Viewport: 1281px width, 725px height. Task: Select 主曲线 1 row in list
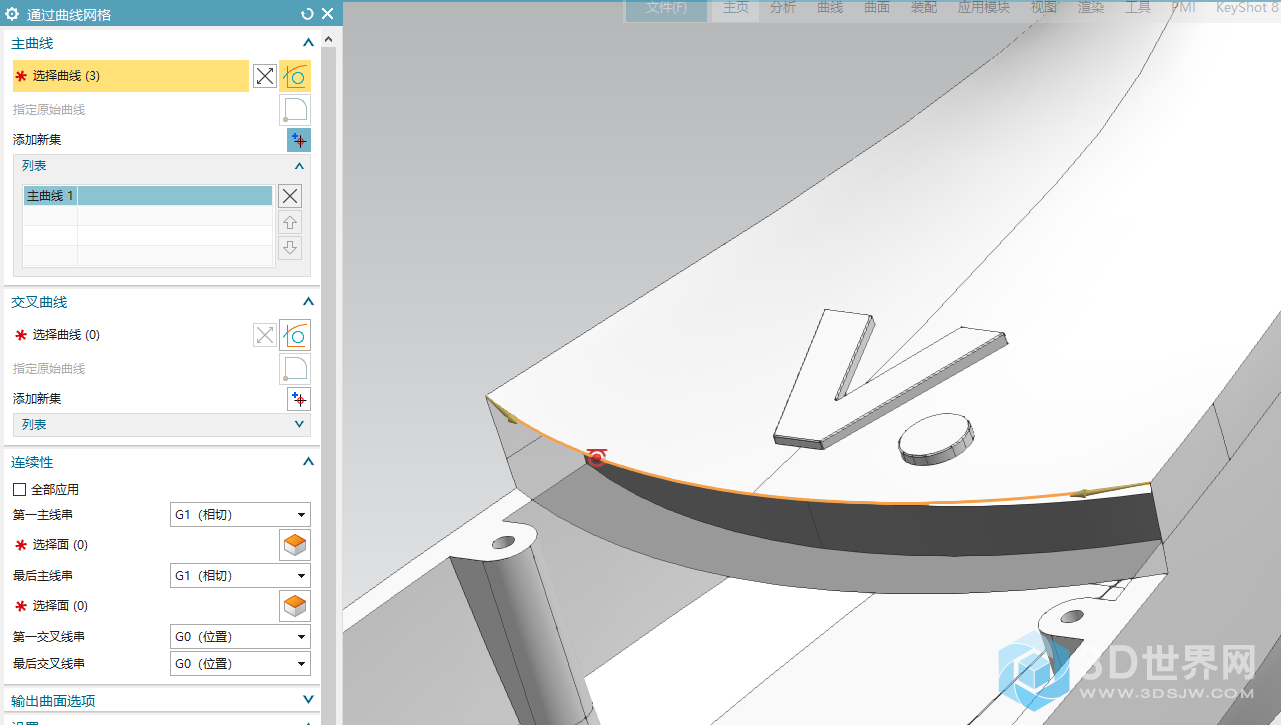(148, 196)
